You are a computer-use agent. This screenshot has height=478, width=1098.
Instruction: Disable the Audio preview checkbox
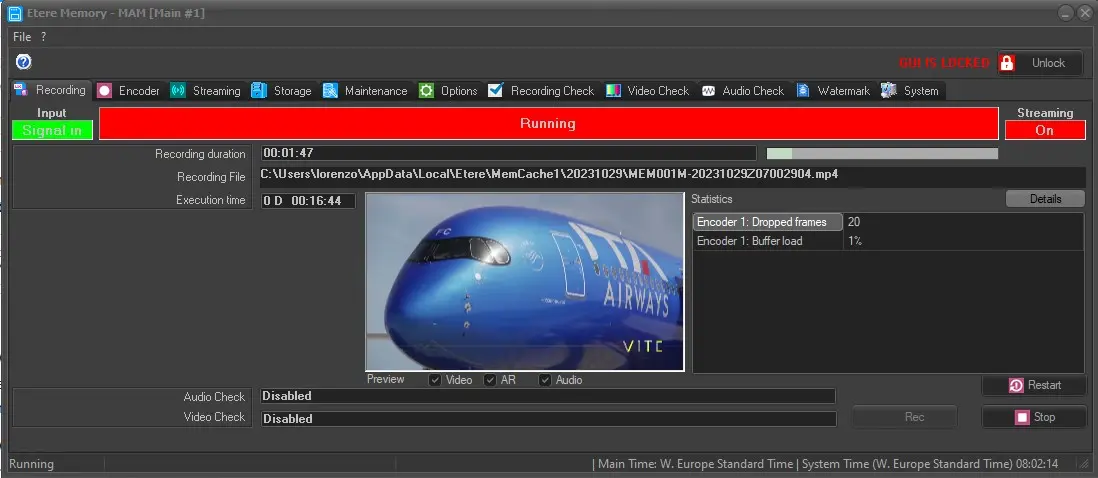click(545, 380)
